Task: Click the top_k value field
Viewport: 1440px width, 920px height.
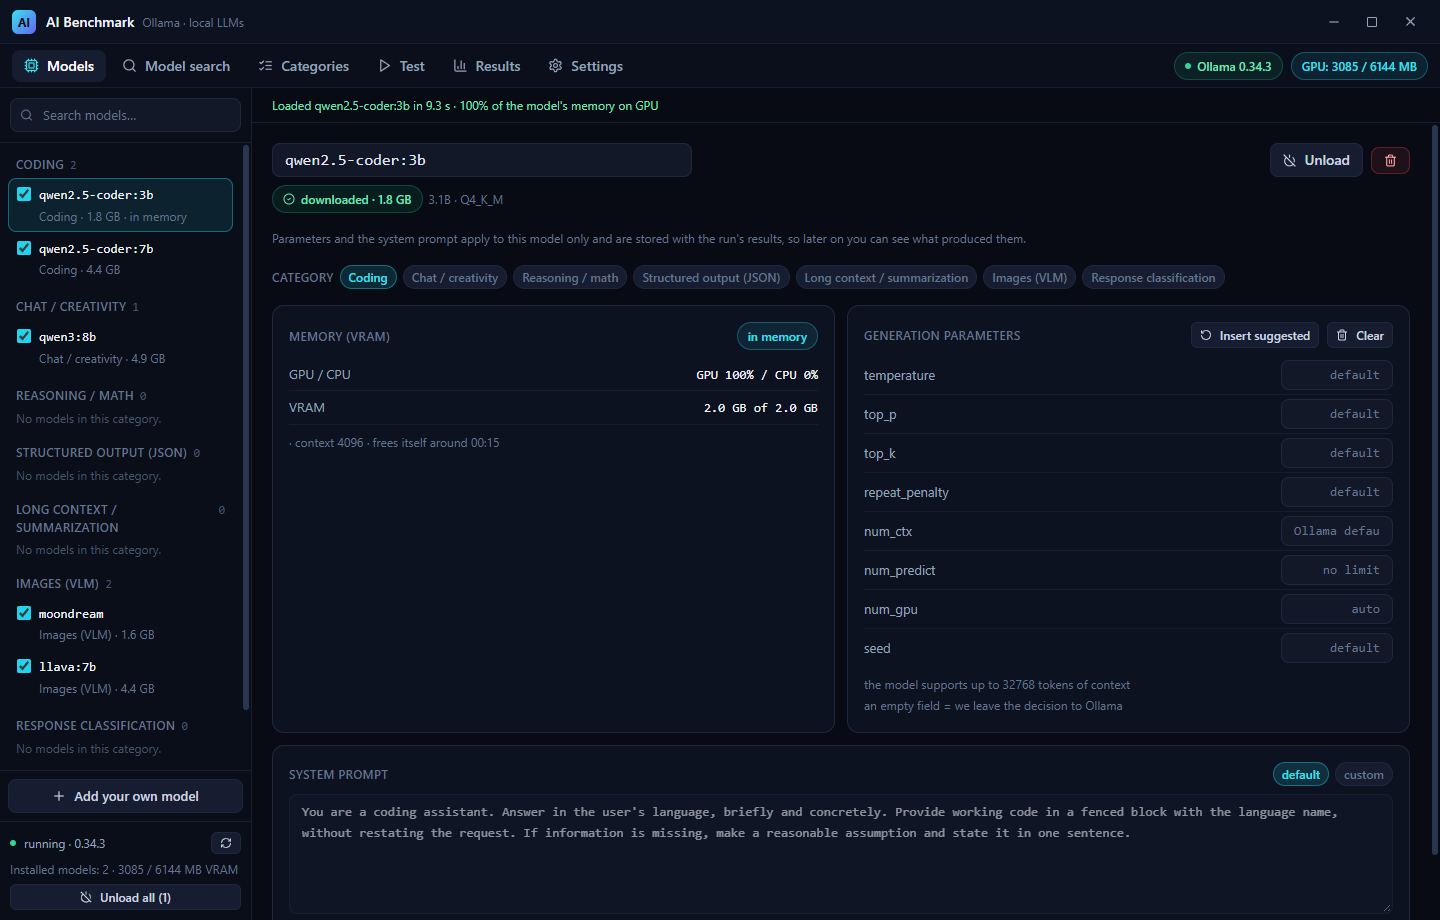Action: coord(1337,453)
